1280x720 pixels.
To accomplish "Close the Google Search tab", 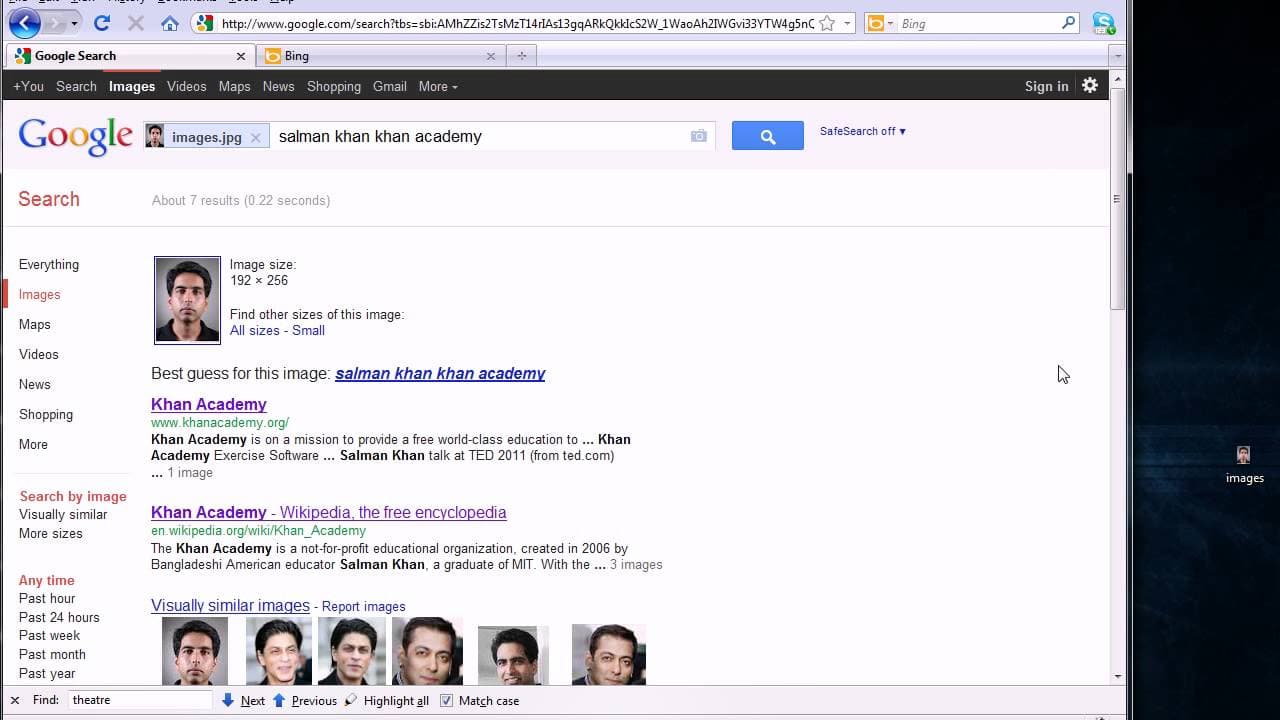I will point(240,56).
